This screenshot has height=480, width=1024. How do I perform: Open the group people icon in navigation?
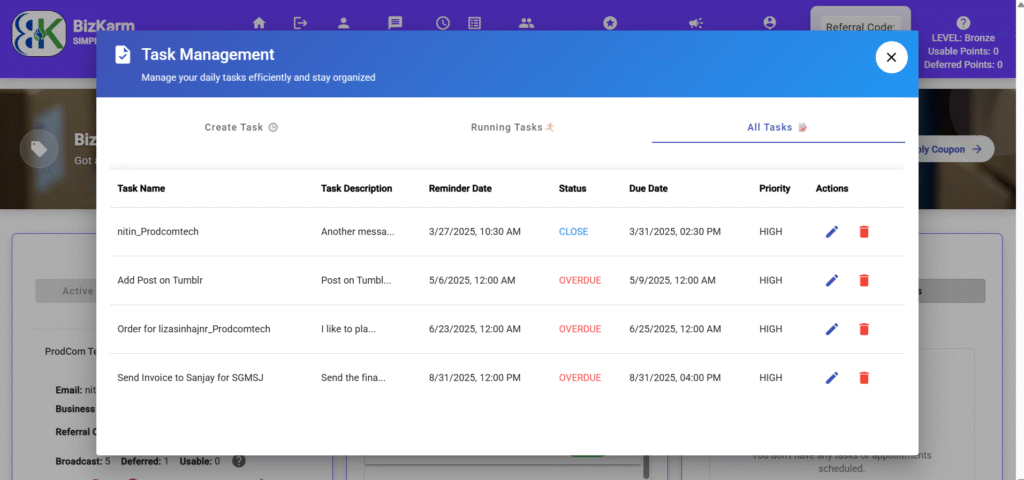(x=526, y=23)
